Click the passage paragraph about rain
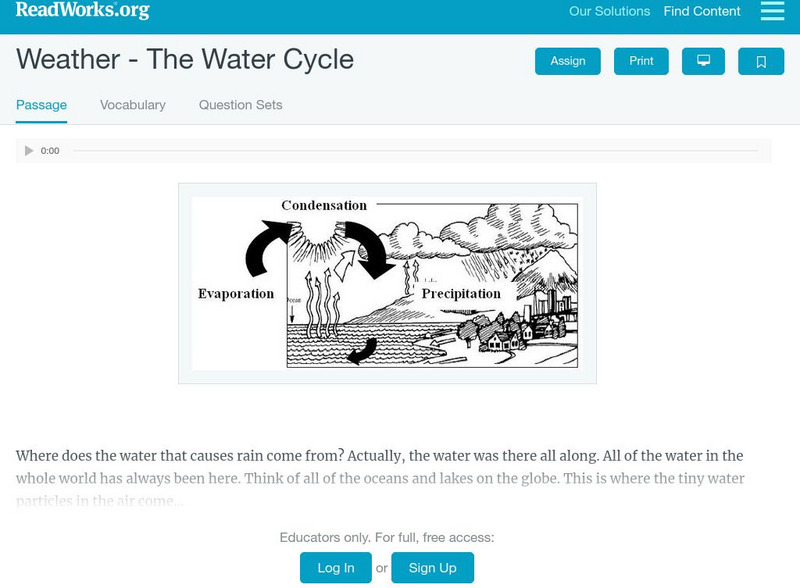 [x=380, y=467]
